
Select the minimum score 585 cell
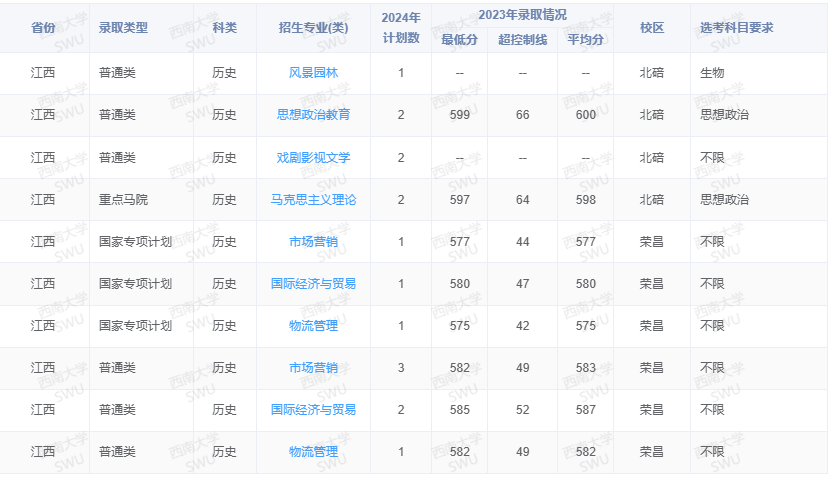point(460,409)
